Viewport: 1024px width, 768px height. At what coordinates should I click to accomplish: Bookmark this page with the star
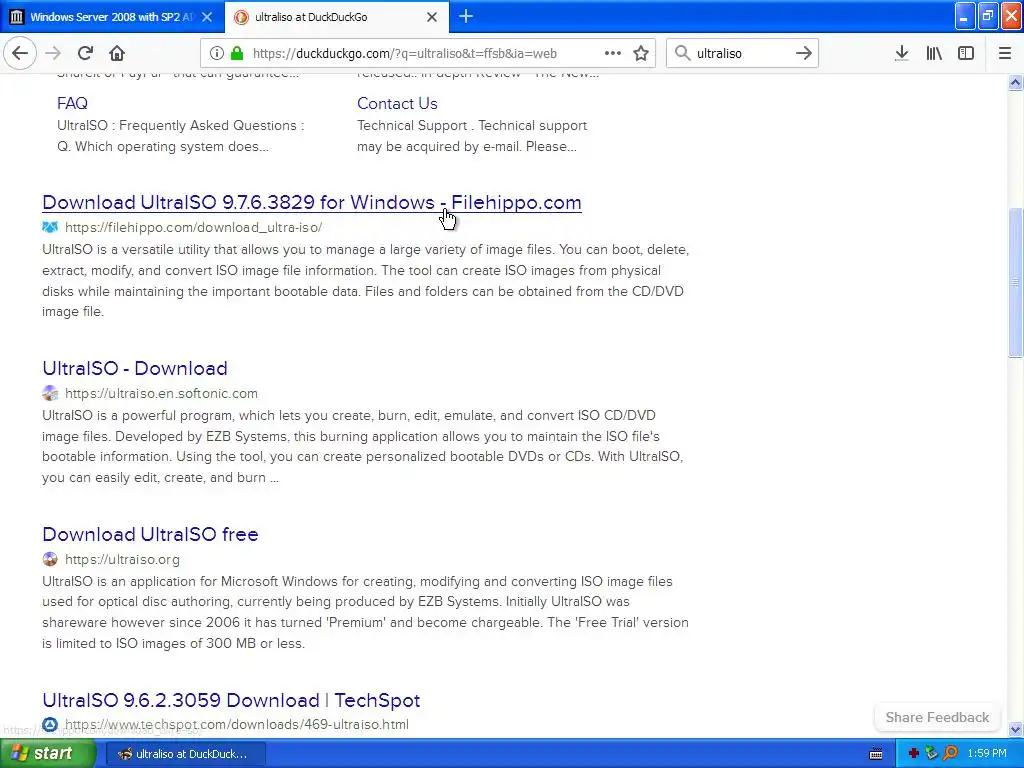coord(641,53)
